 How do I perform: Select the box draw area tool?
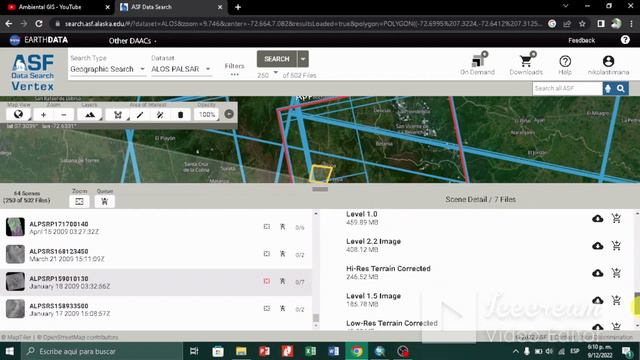(x=118, y=115)
